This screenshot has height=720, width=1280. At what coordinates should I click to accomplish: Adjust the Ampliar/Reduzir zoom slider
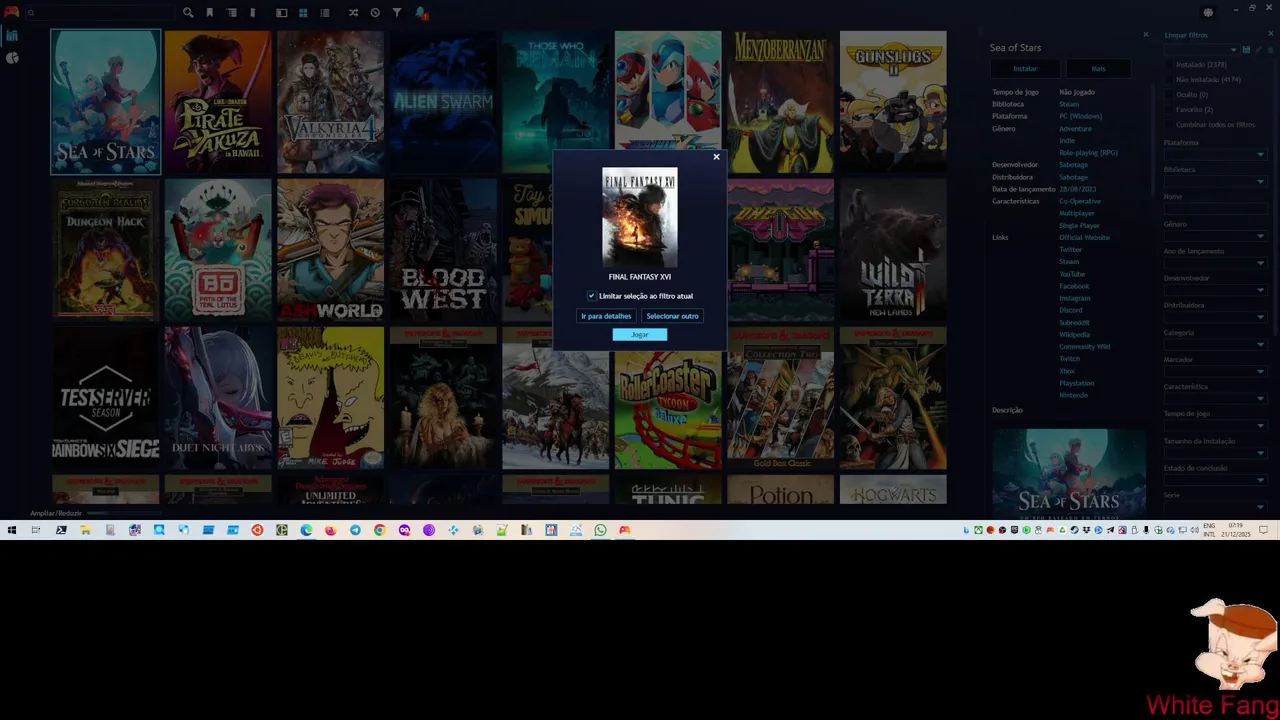tap(124, 513)
